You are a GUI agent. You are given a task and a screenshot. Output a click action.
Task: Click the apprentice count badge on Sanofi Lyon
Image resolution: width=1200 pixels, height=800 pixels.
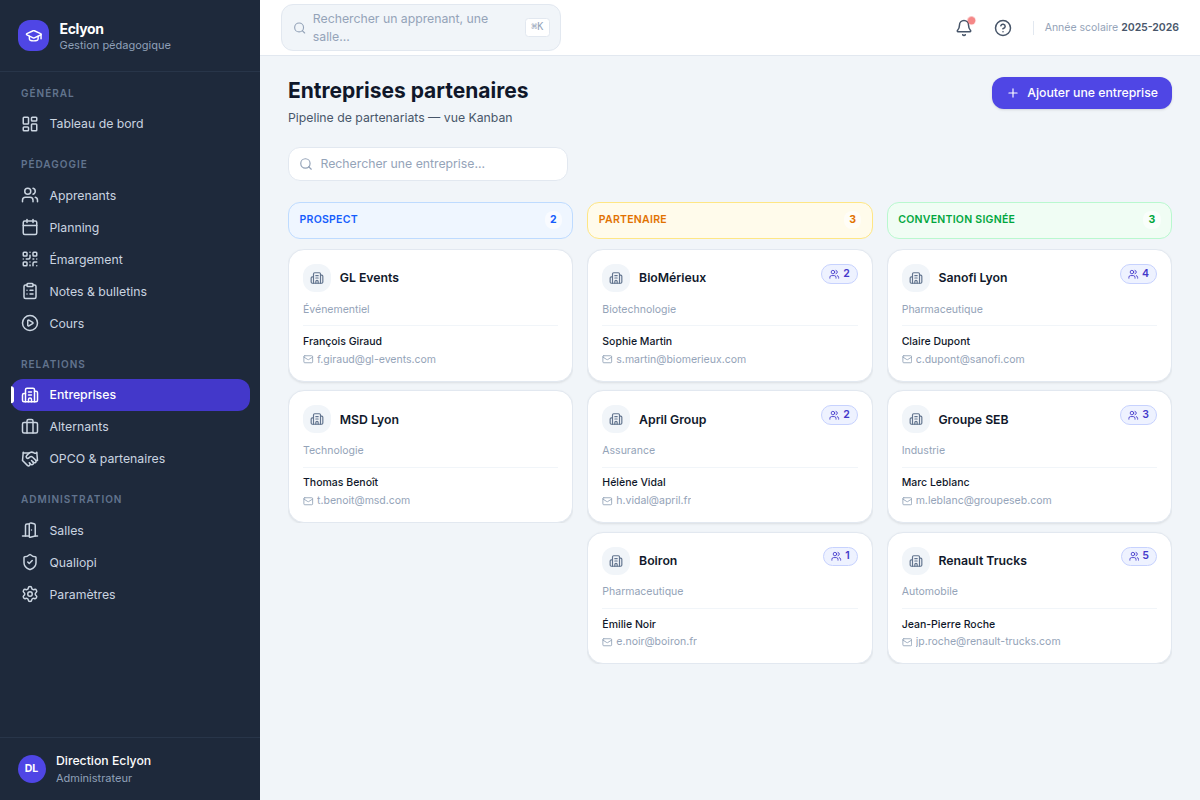(x=1138, y=274)
